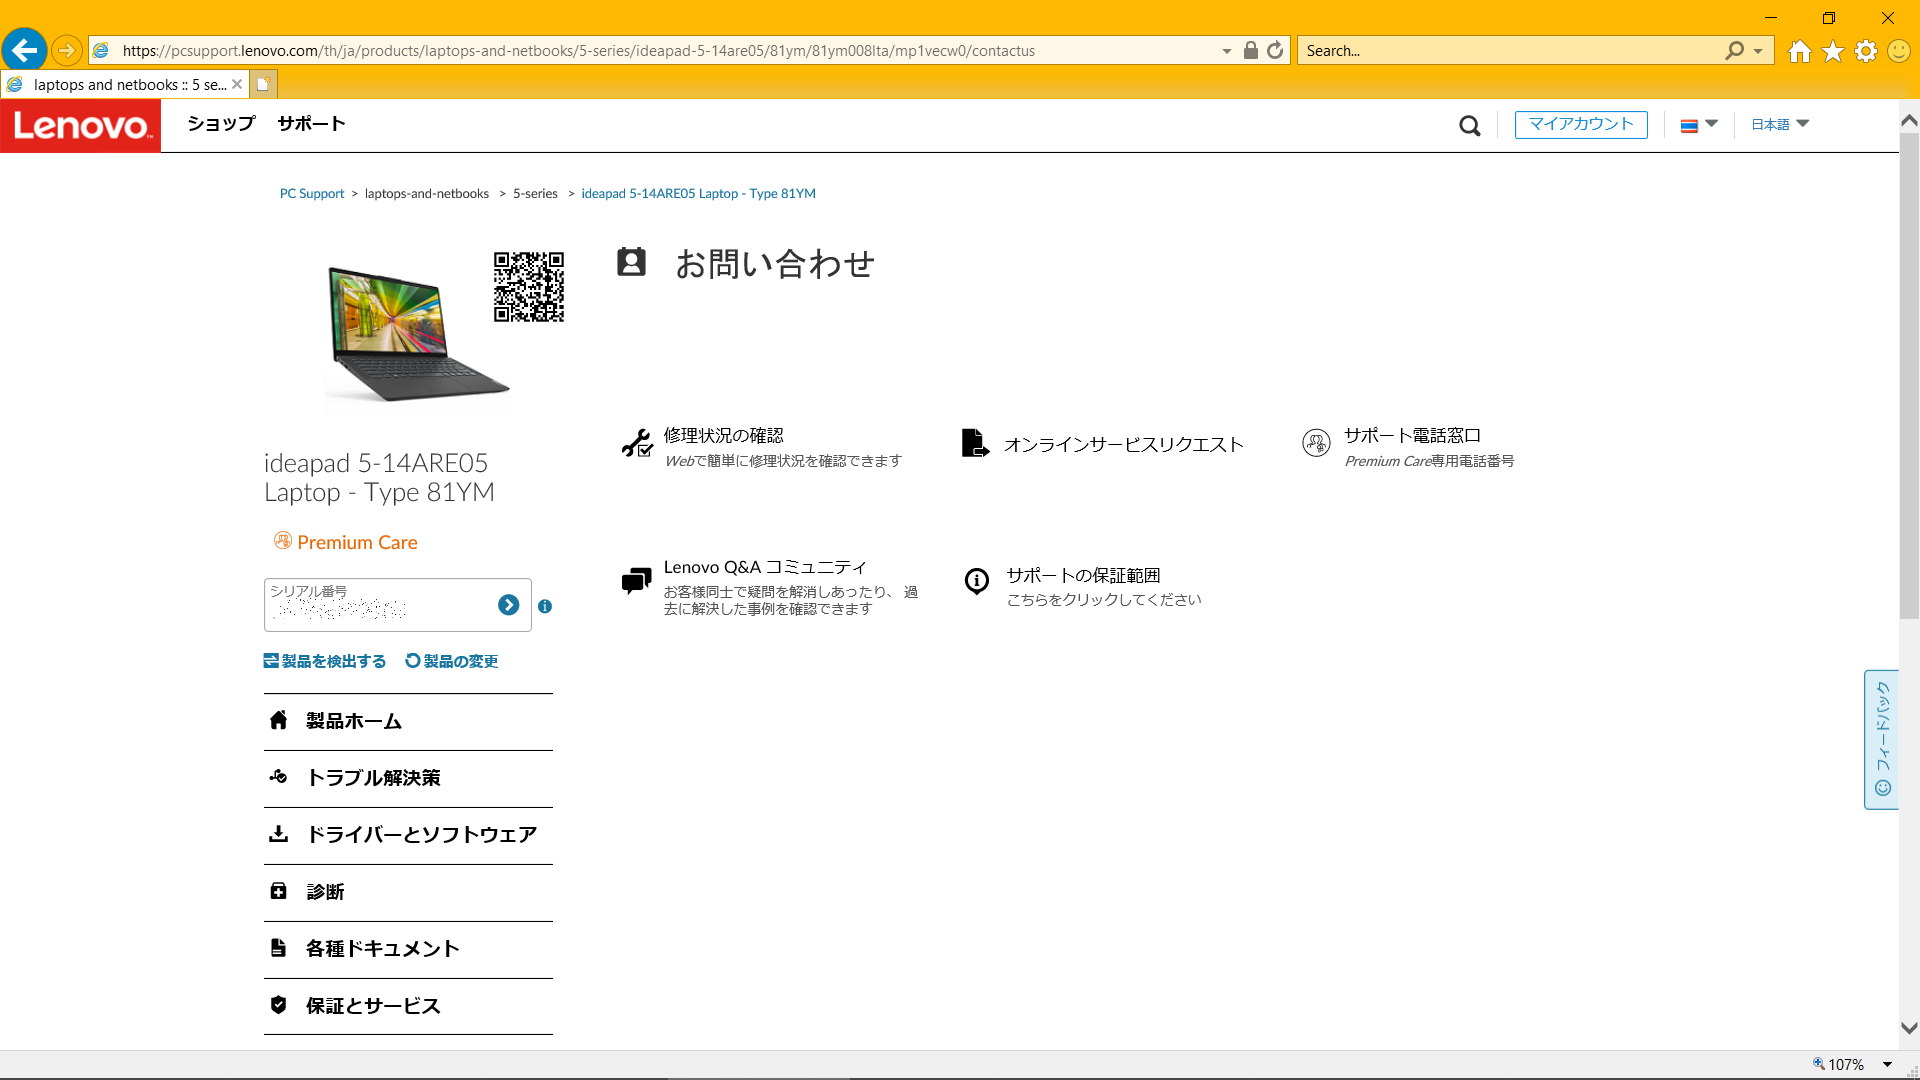Click the 修理状況の確認 link text
Image resolution: width=1920 pixels, height=1080 pixels.
[724, 435]
